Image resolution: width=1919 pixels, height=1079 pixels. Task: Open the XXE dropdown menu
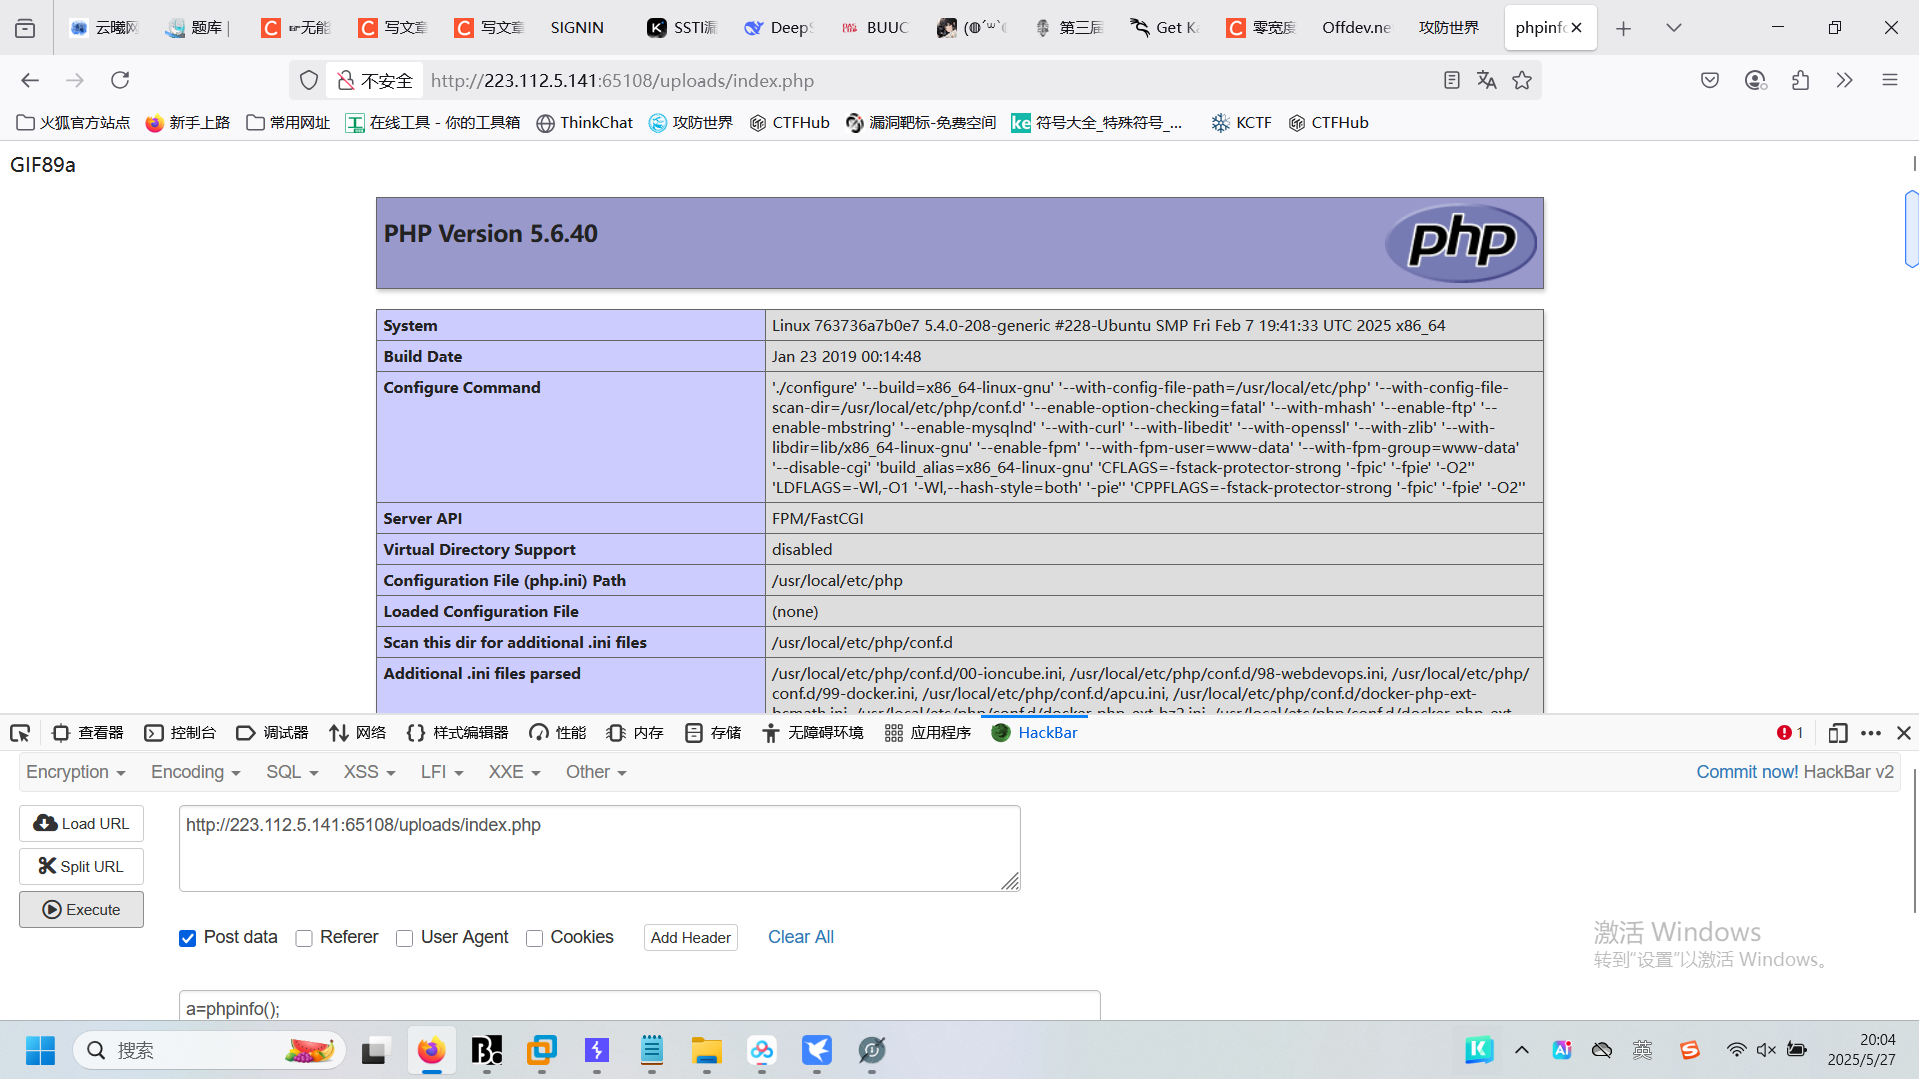point(515,772)
